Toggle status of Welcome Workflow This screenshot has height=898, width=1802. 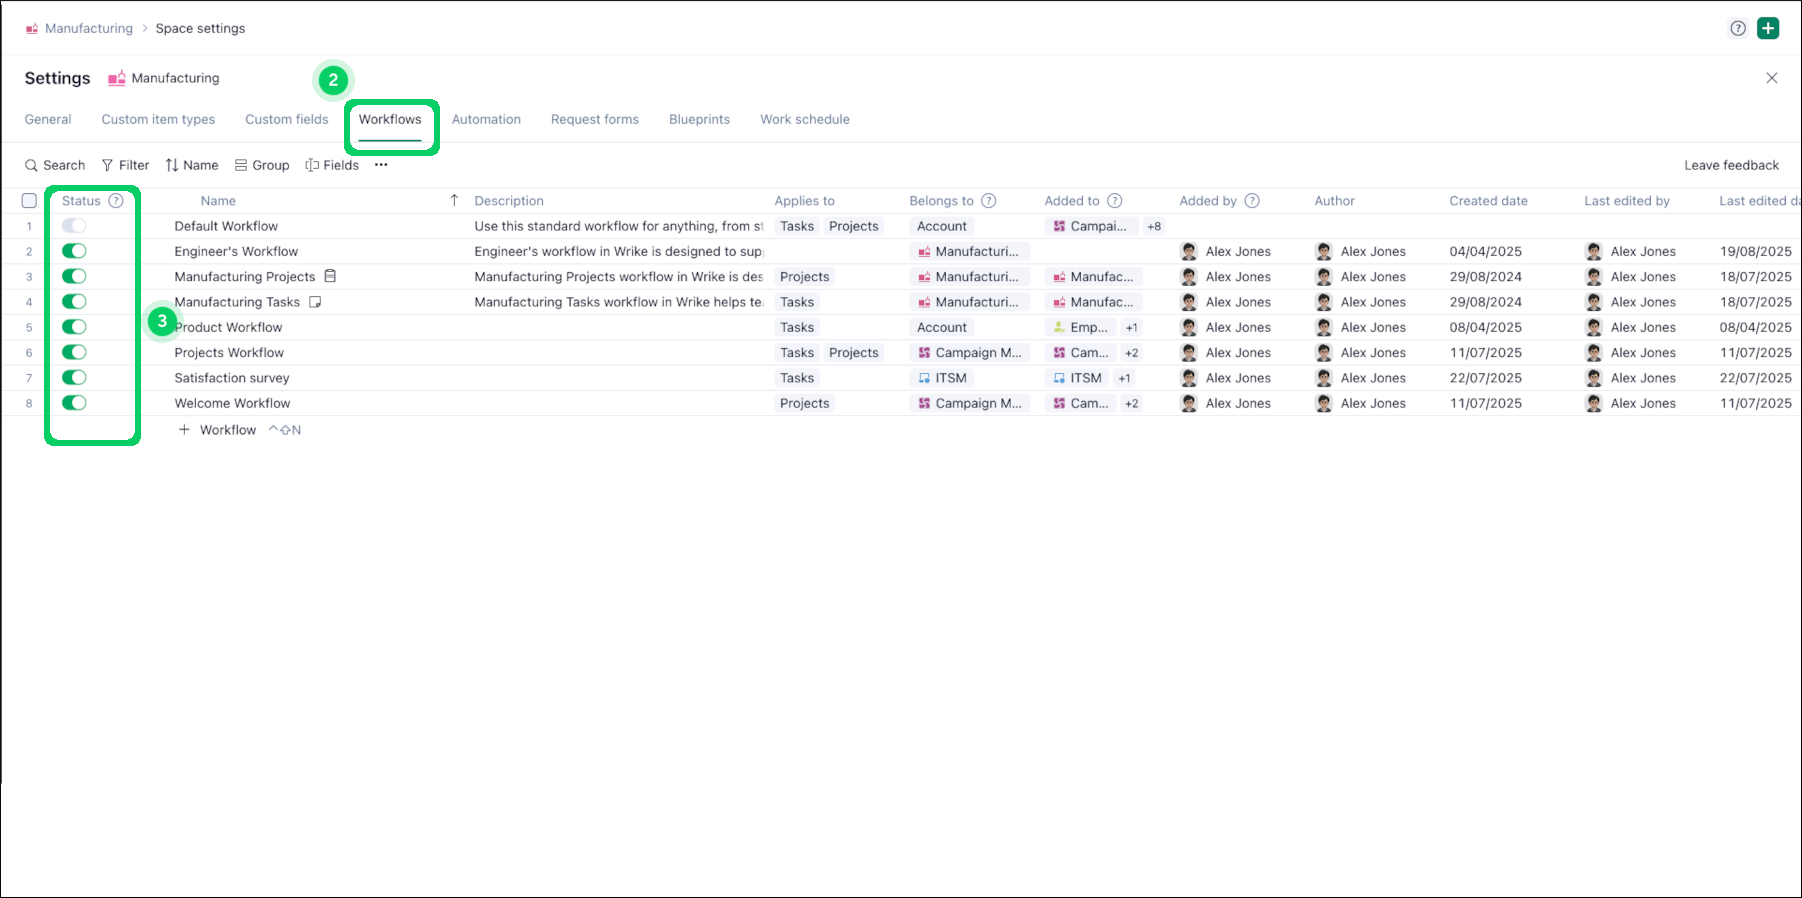[x=74, y=403]
